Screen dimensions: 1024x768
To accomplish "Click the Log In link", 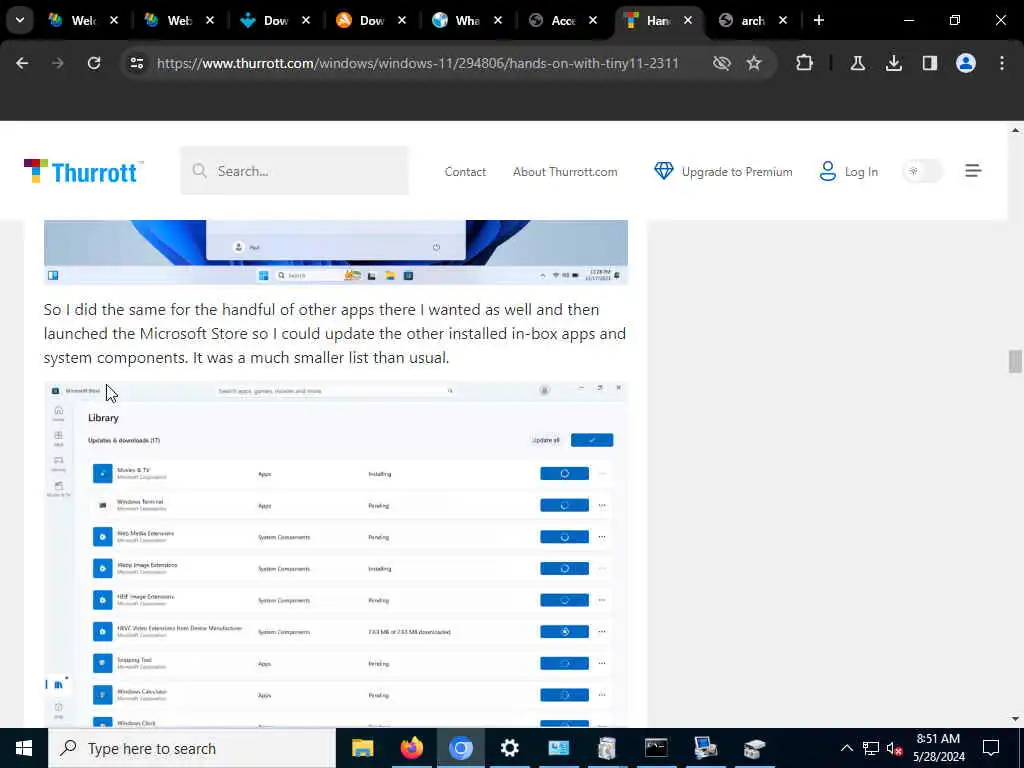I will tap(861, 172).
